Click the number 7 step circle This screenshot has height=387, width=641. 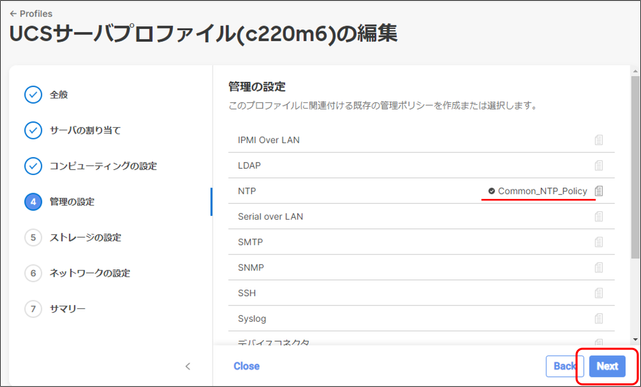[x=33, y=309]
